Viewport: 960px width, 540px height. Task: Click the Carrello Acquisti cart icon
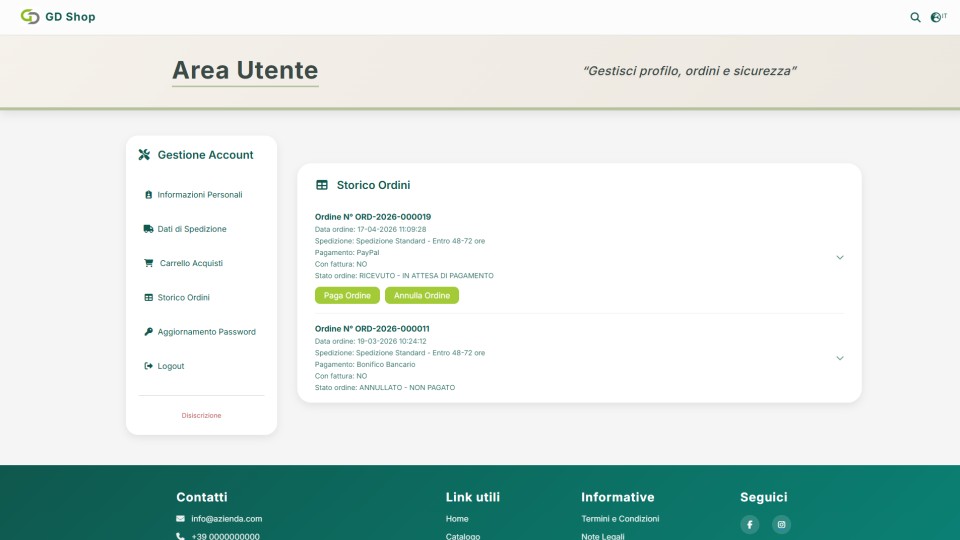149,263
